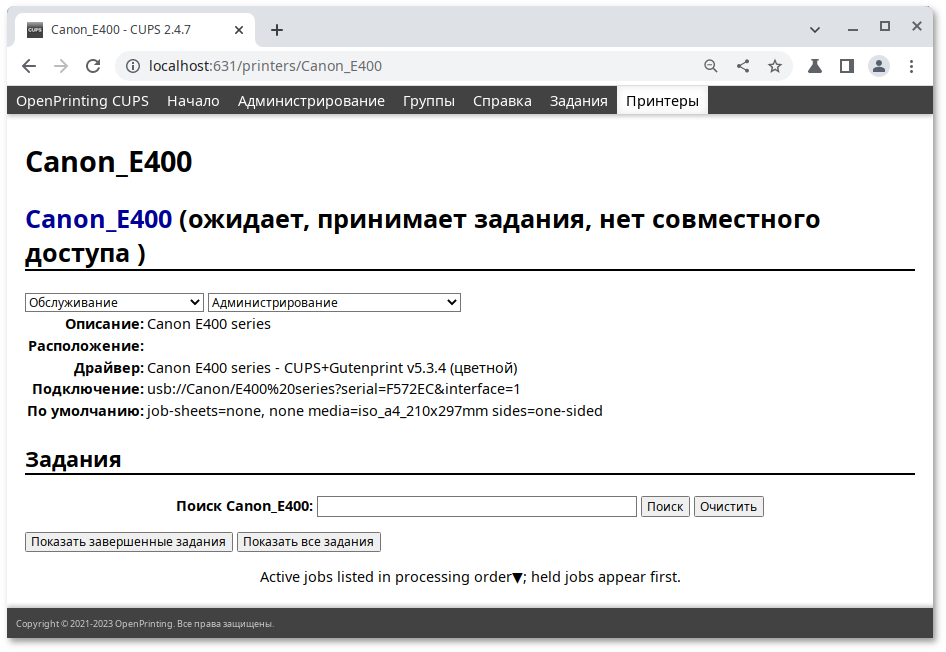The image size is (946, 652).
Task: Open the browser profile icon
Action: [x=879, y=65]
